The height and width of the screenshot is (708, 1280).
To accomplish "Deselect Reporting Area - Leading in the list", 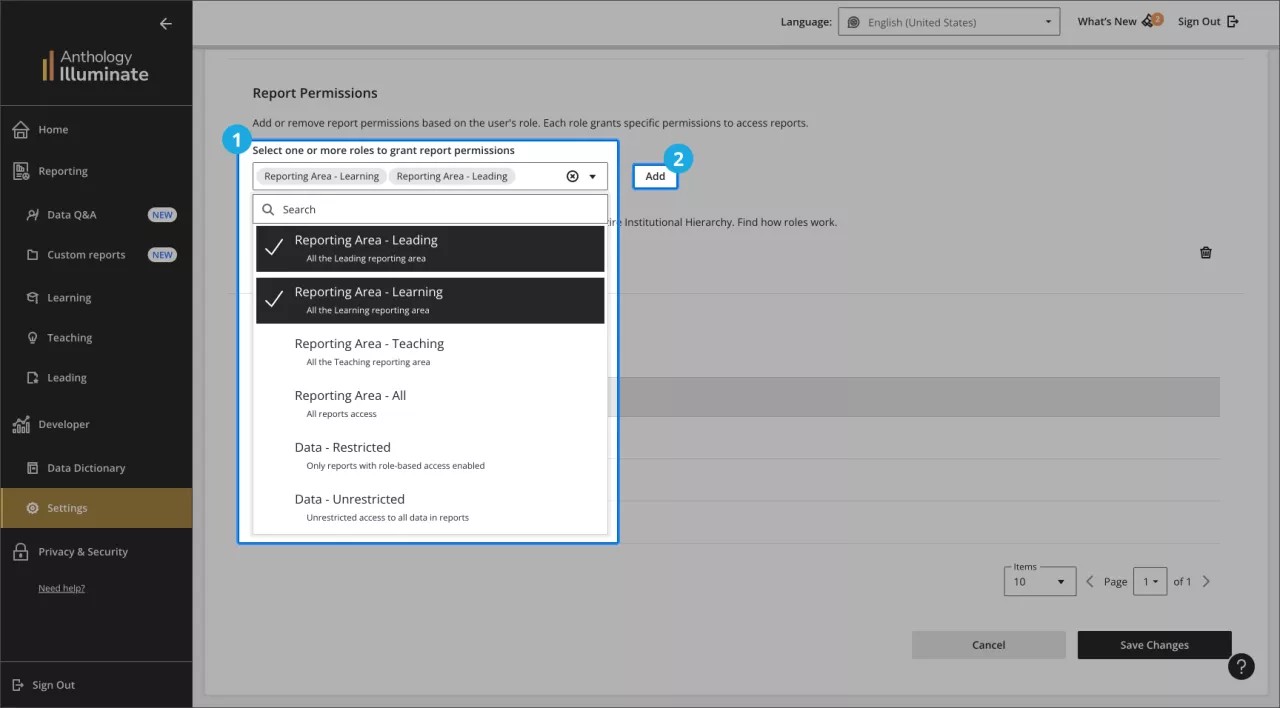I will pos(430,248).
